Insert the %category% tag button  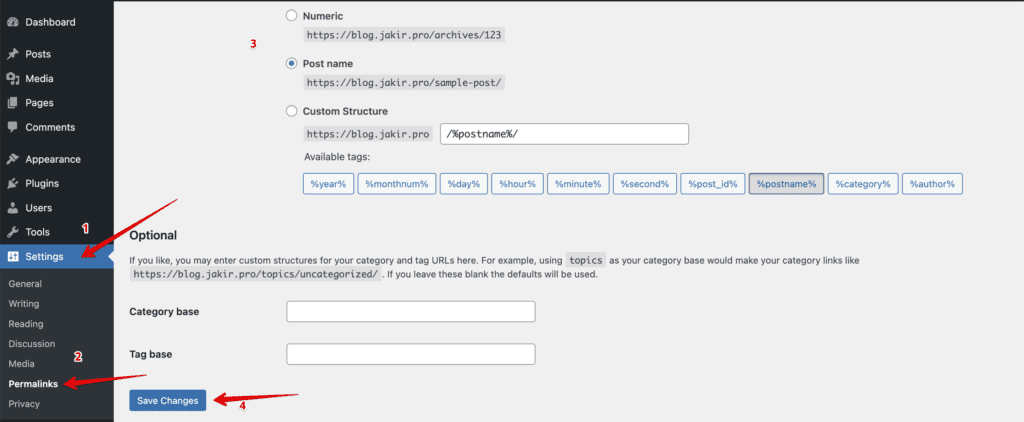pyautogui.click(x=862, y=184)
